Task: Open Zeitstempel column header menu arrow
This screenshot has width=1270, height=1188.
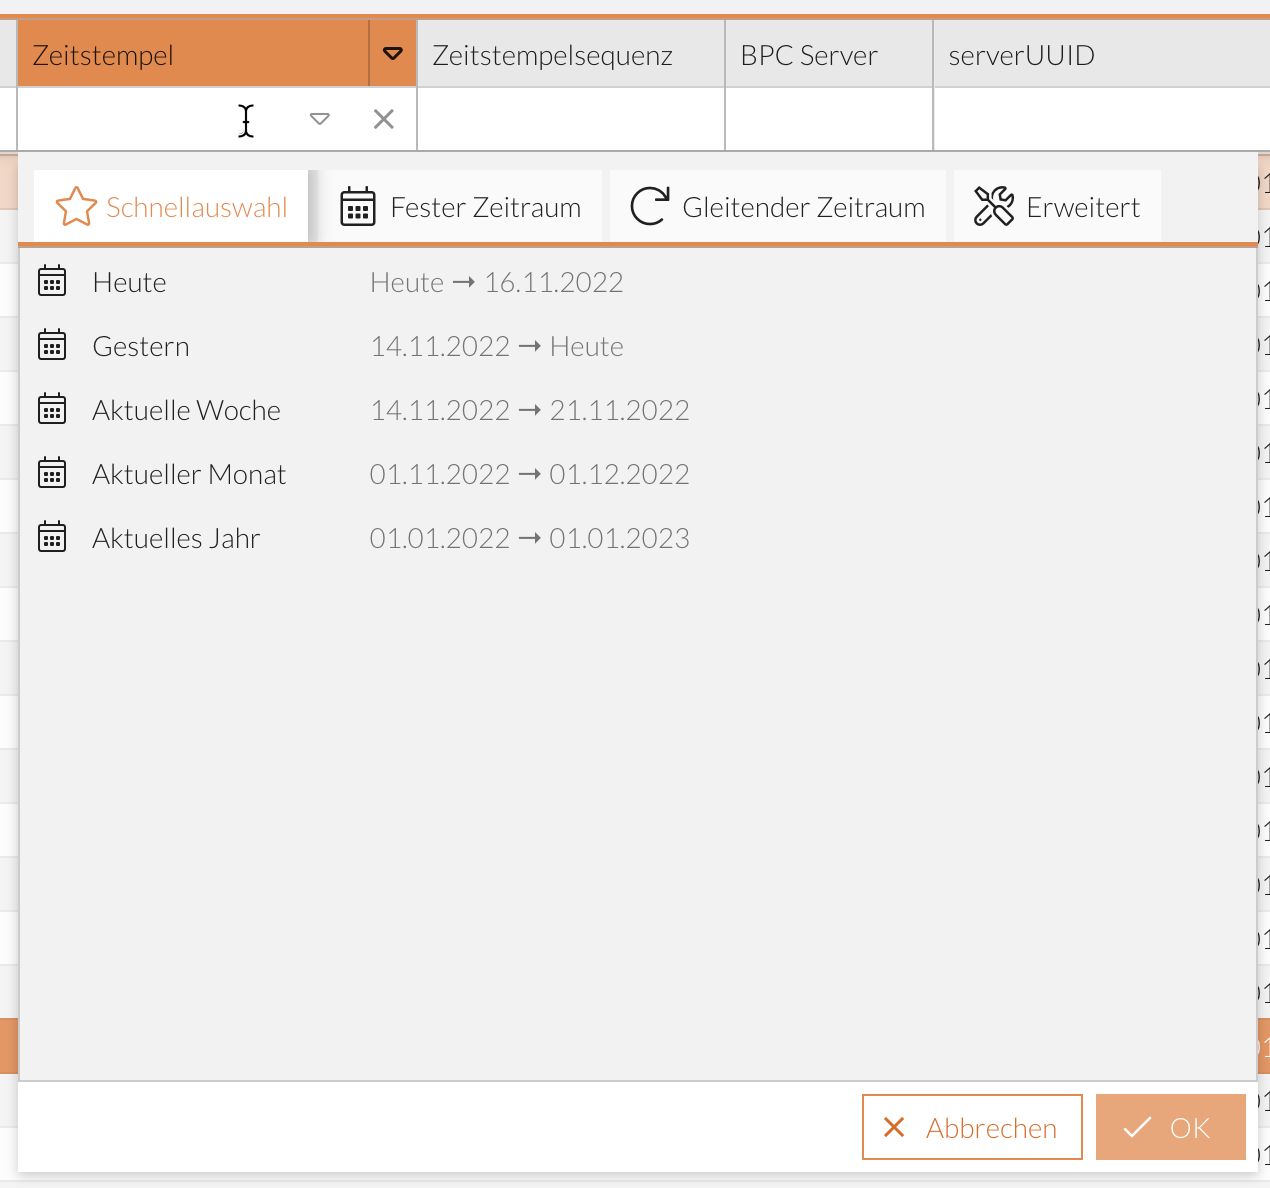Action: [x=393, y=54]
